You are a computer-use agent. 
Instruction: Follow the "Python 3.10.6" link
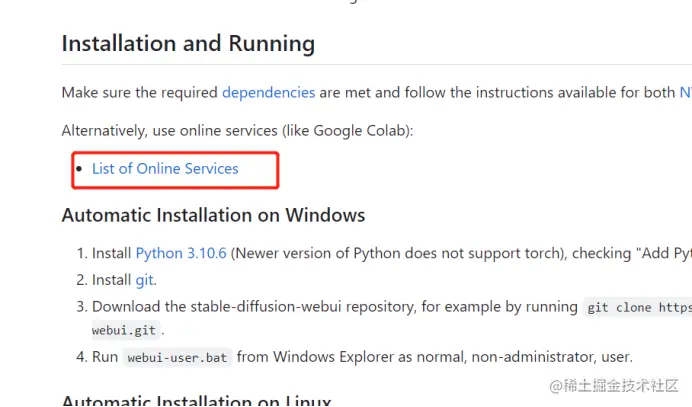click(181, 254)
